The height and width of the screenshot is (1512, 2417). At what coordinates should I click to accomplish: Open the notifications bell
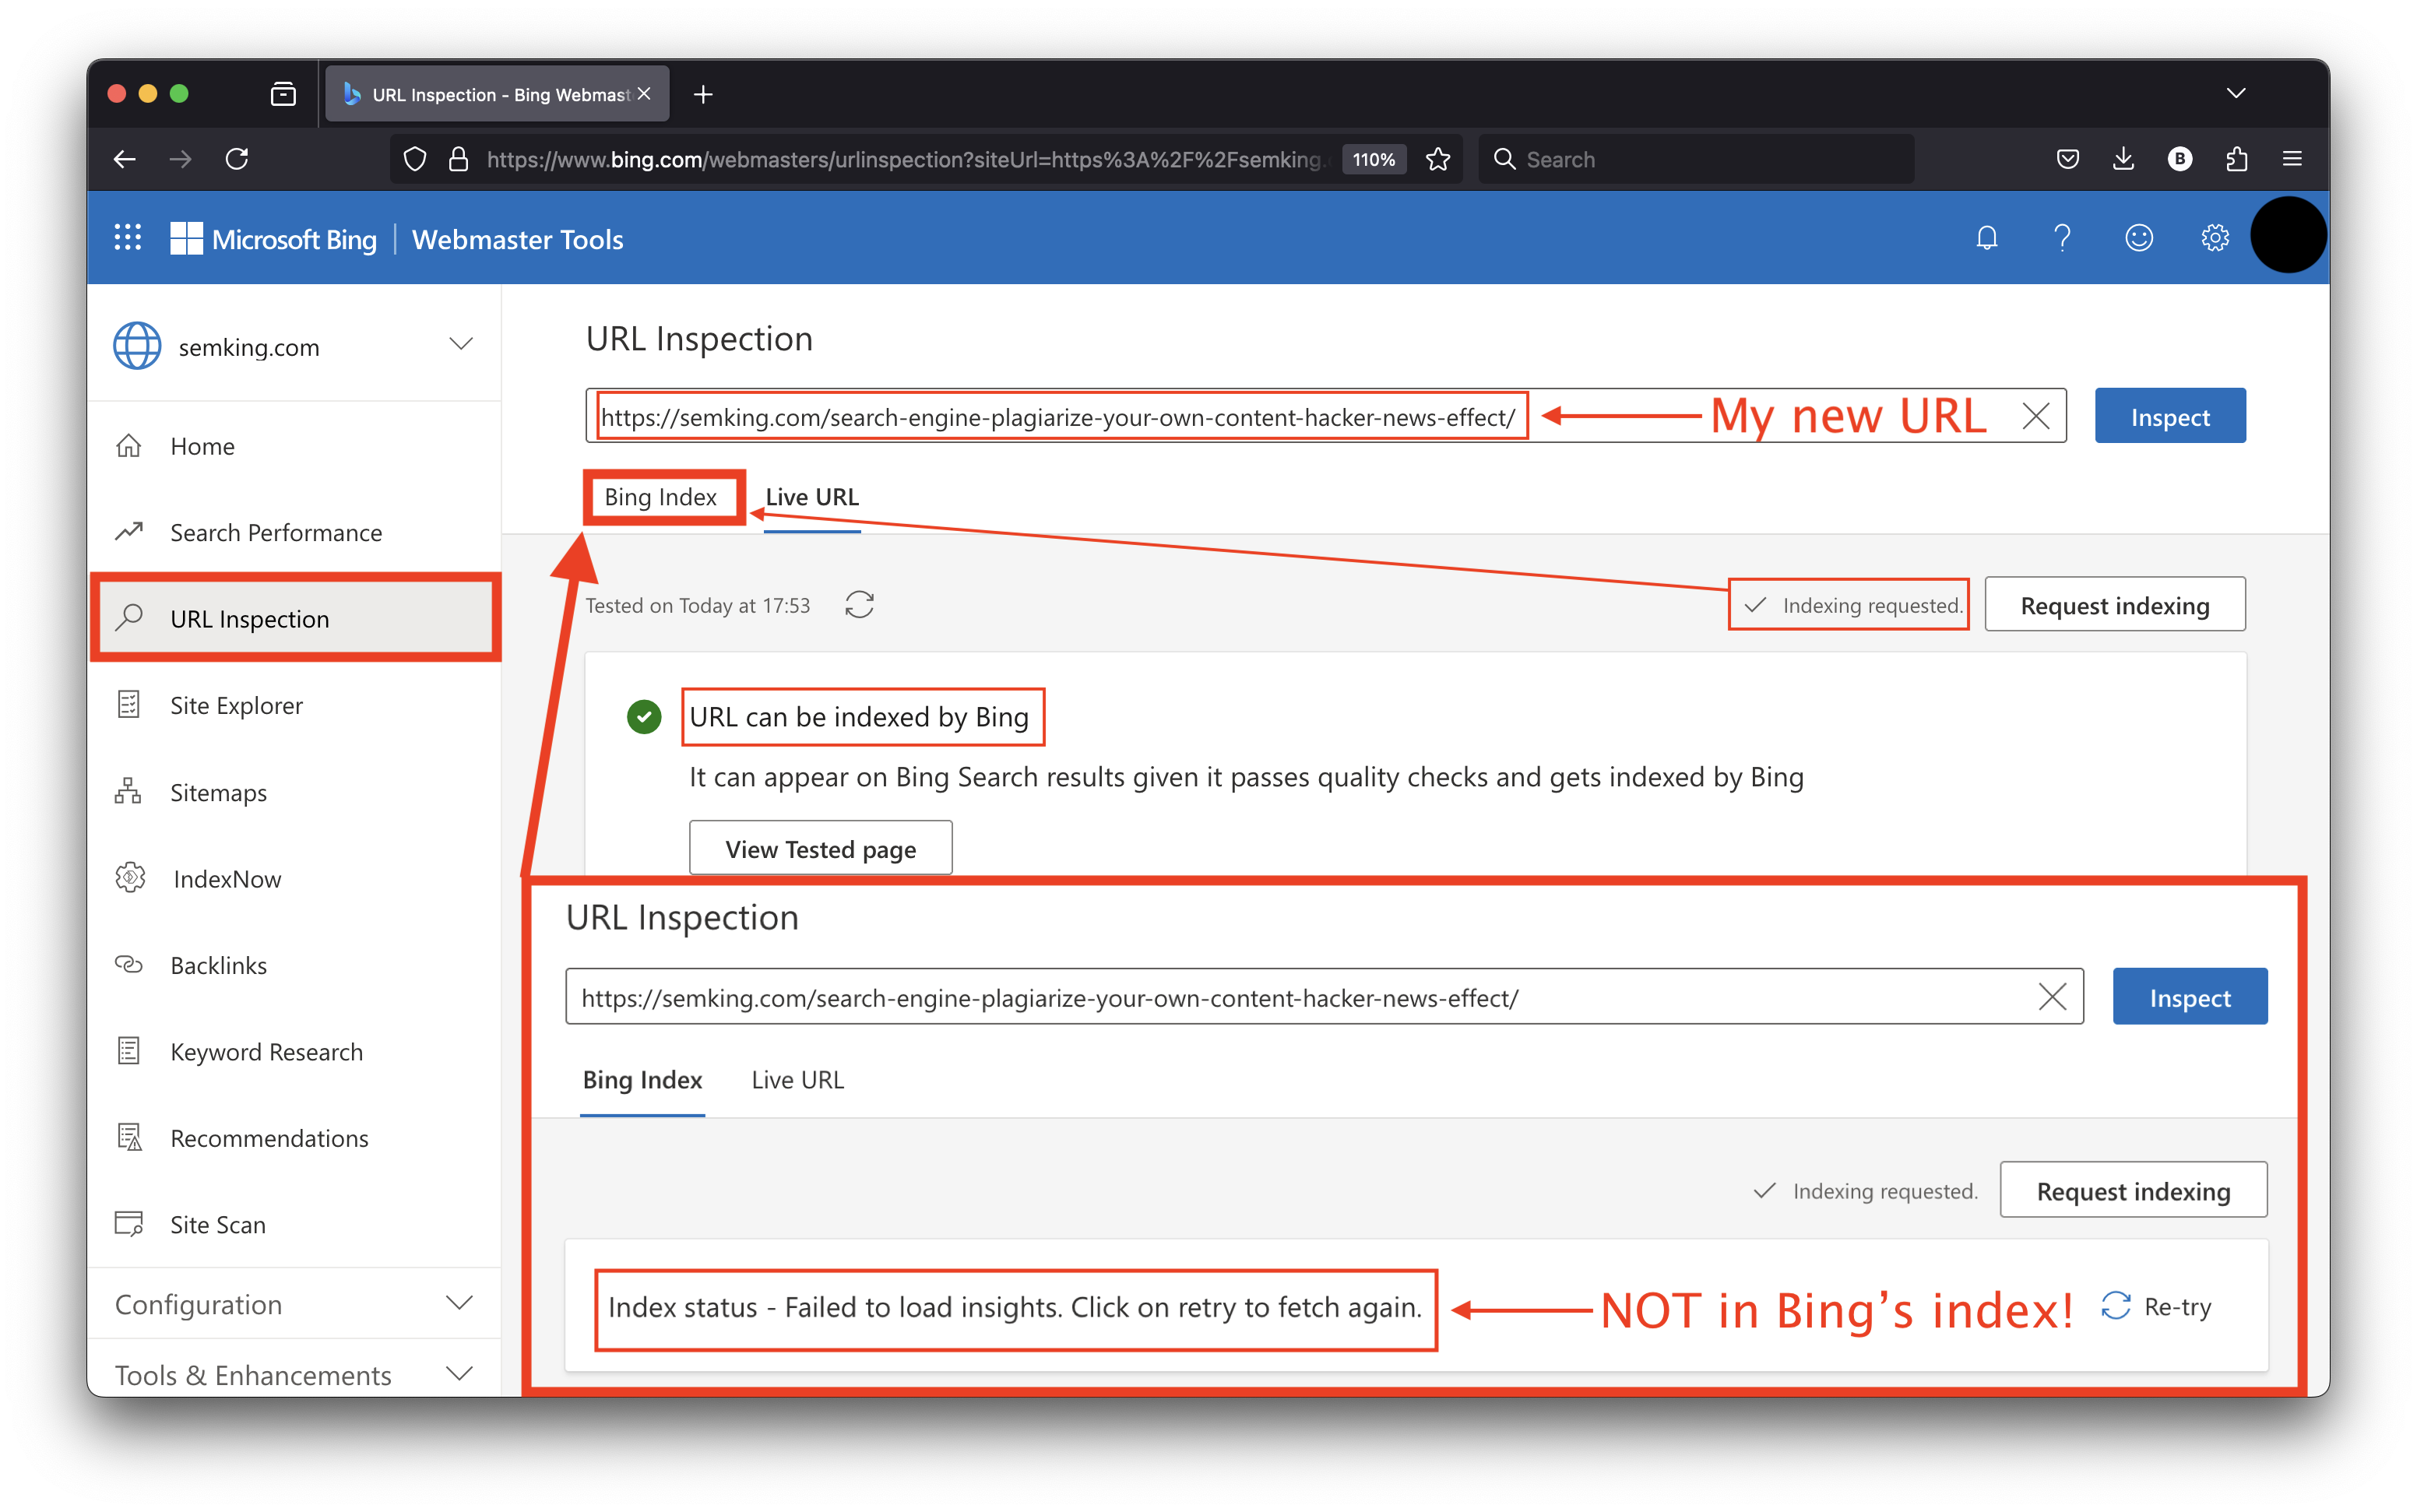coord(1986,238)
